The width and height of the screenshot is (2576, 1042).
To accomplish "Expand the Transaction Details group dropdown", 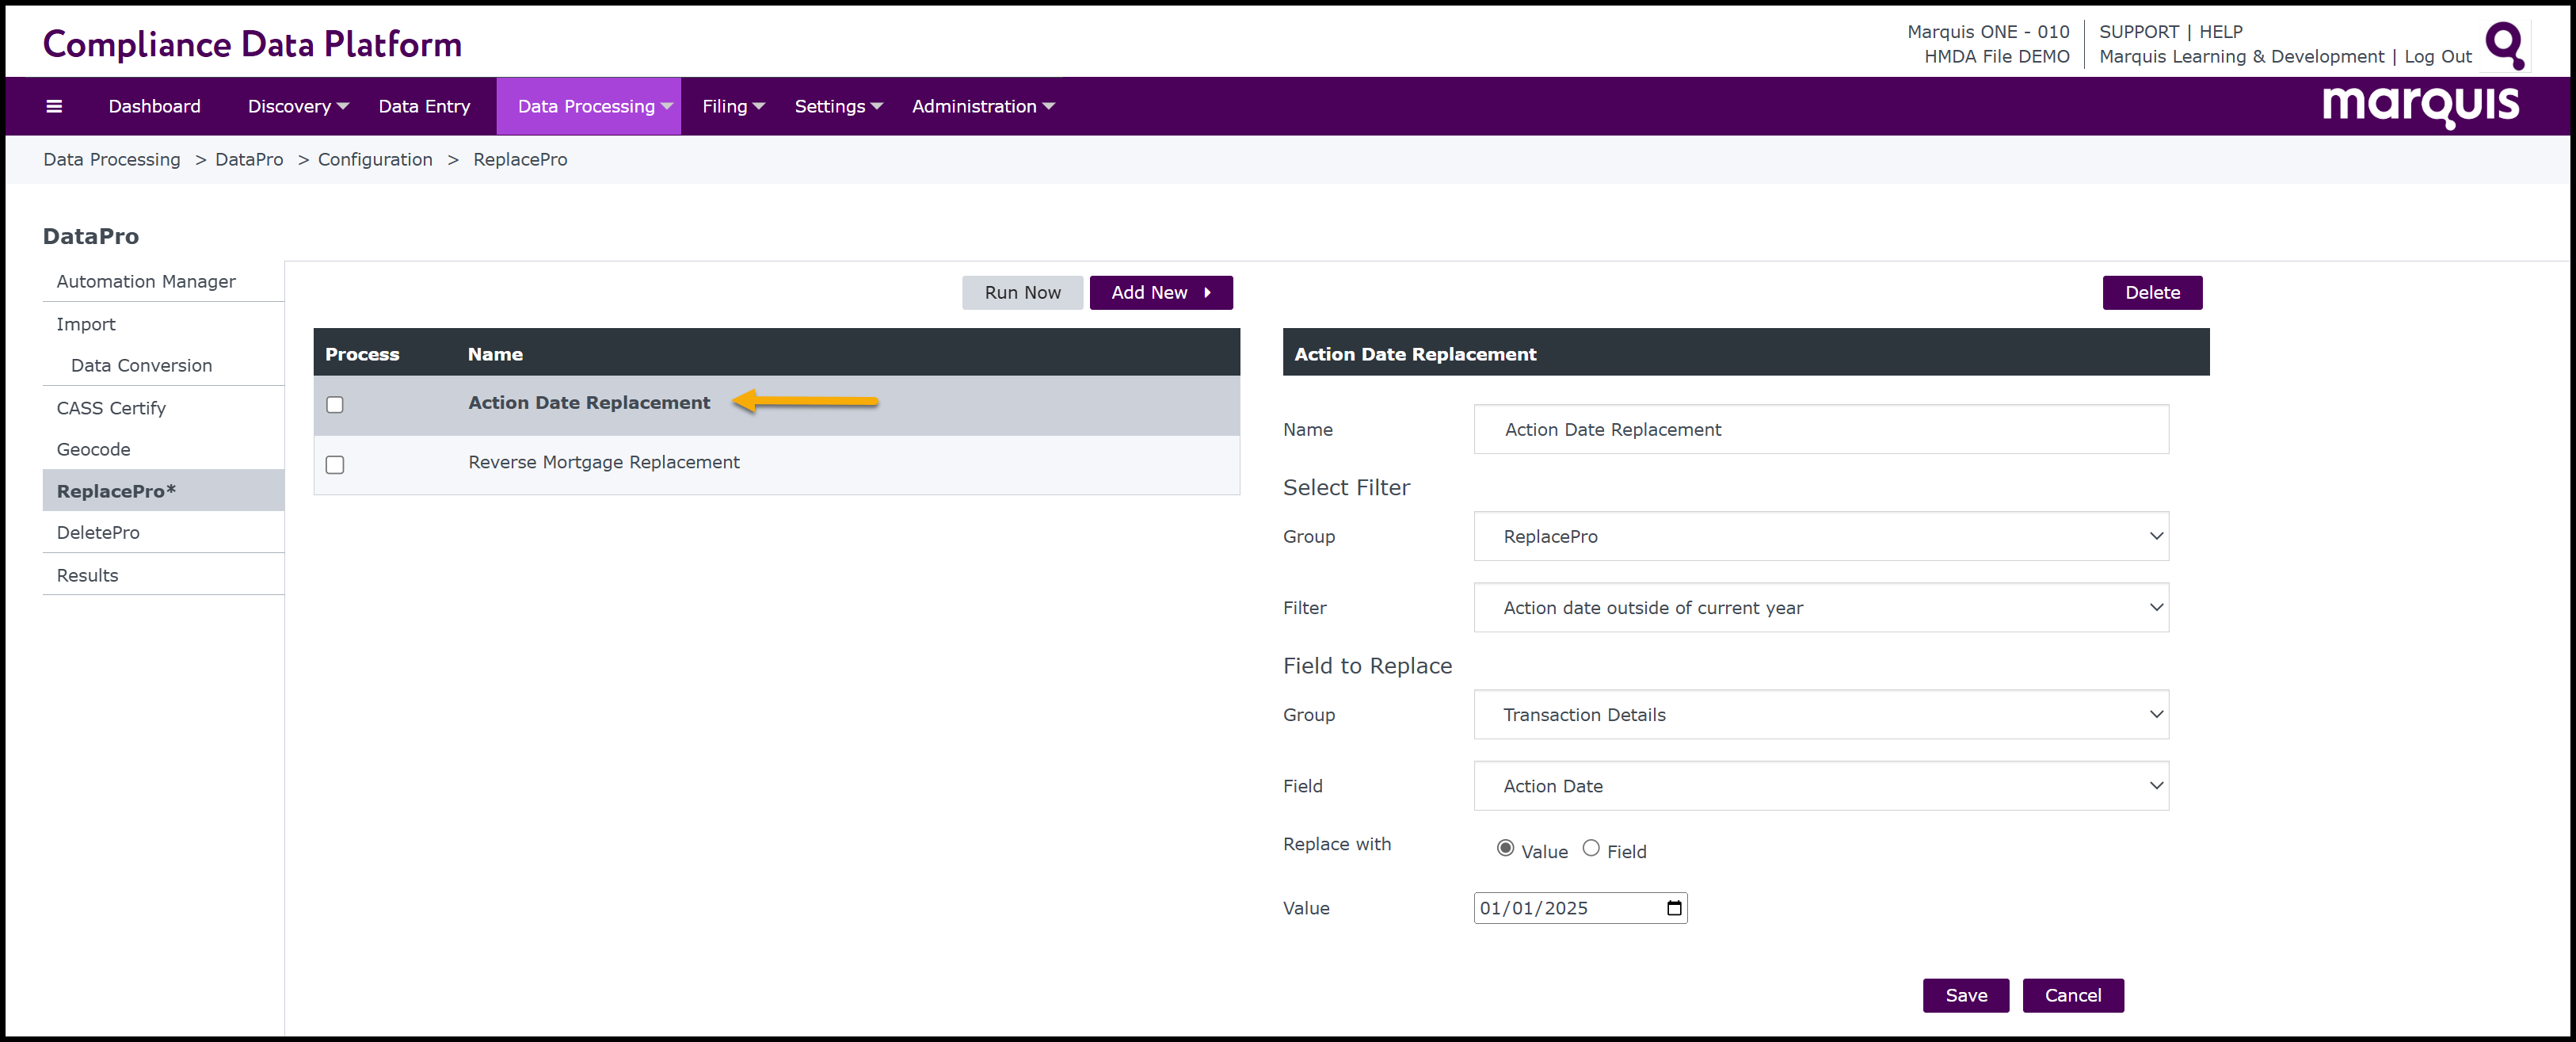I will [x=1820, y=715].
